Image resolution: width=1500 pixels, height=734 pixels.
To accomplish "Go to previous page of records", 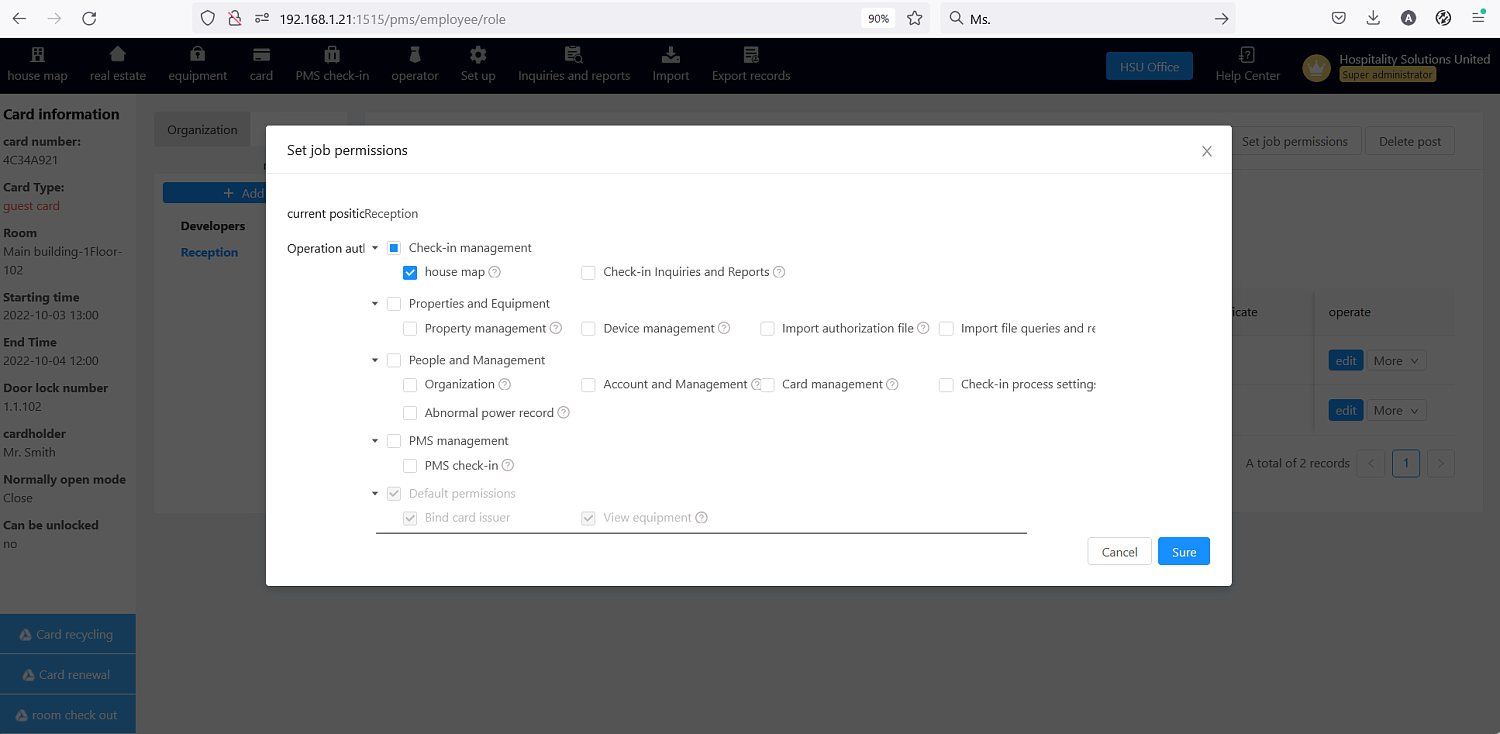I will [1372, 463].
